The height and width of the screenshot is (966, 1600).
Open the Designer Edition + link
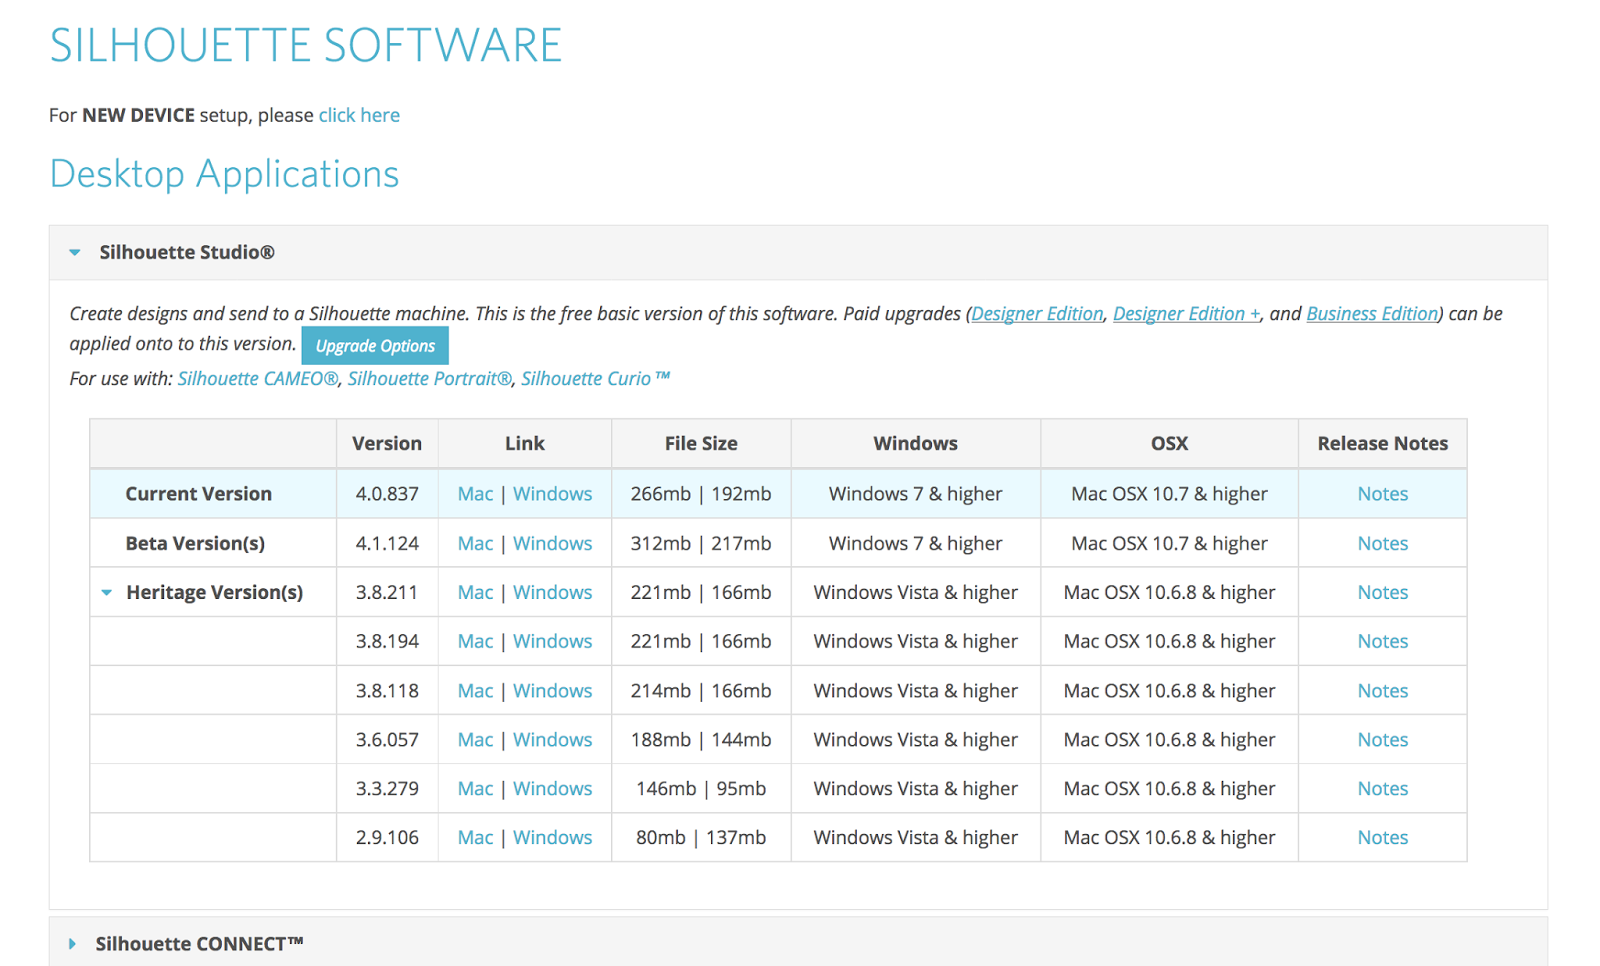point(1184,313)
